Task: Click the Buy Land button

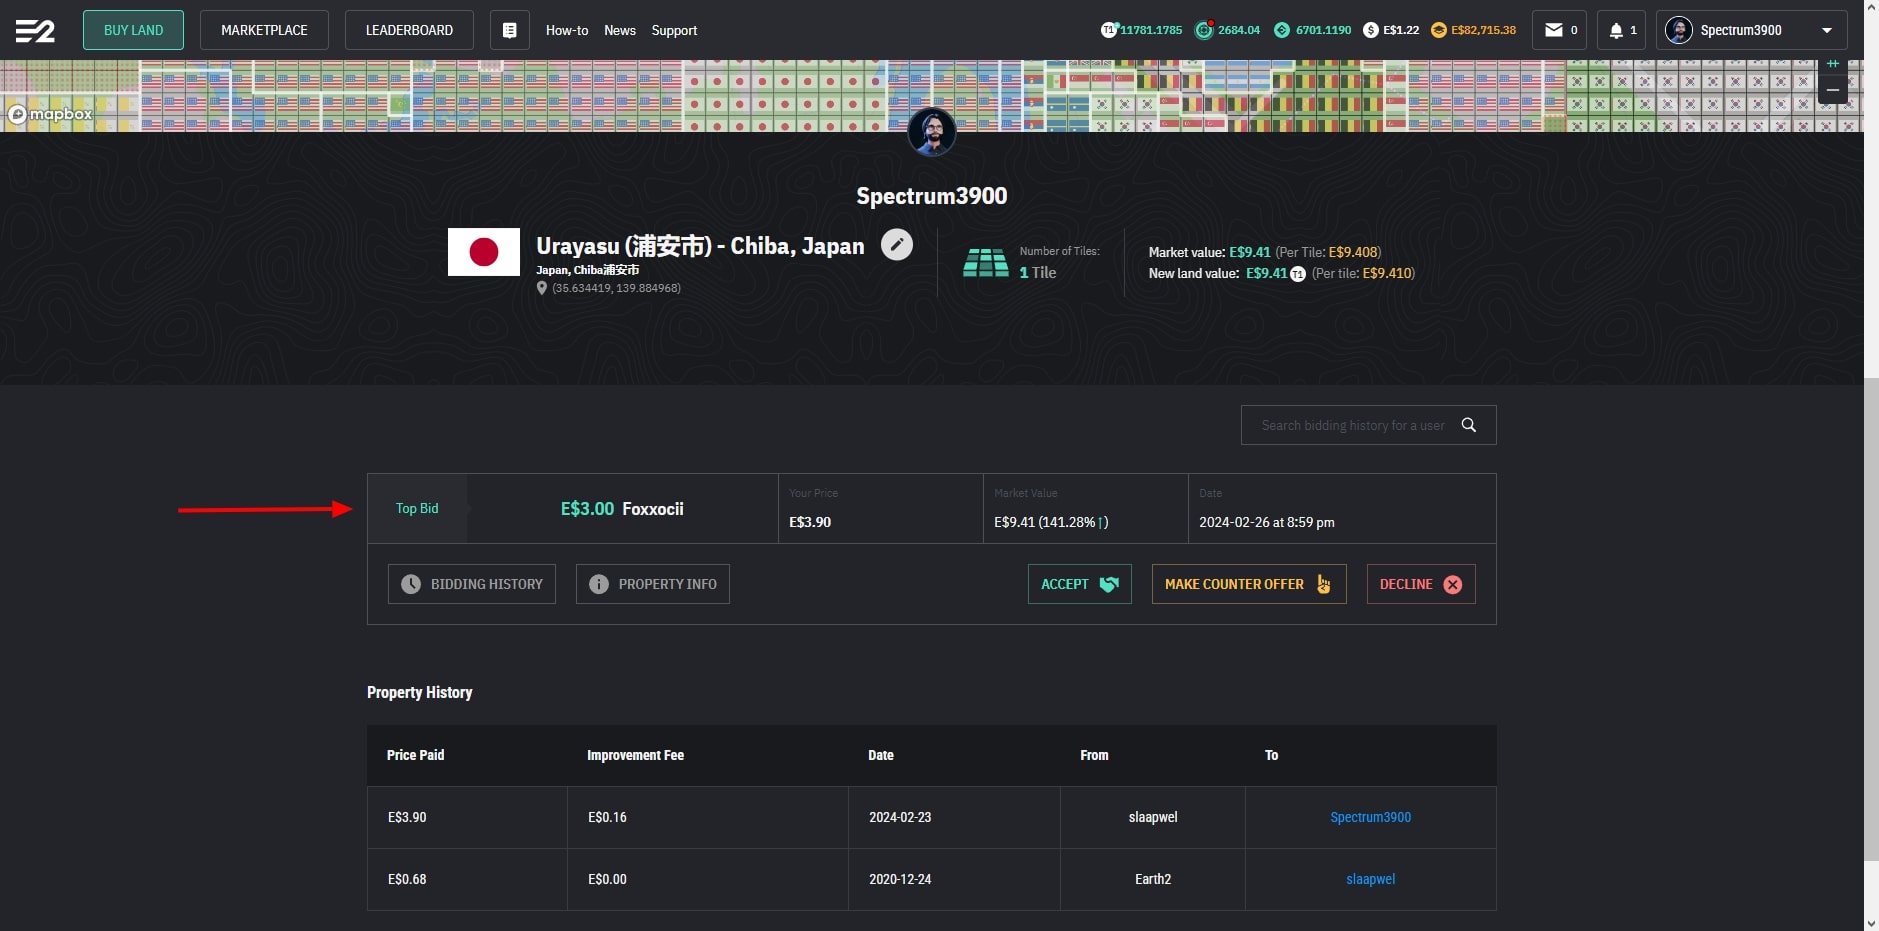Action: click(133, 30)
